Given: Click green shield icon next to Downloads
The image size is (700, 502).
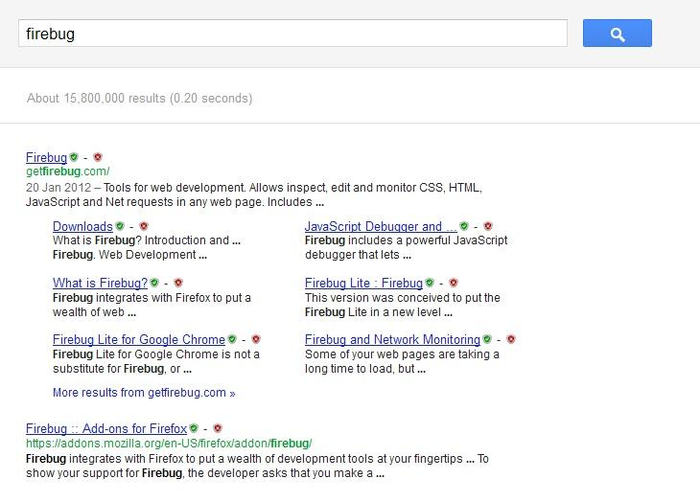Looking at the screenshot, I should pos(120,226).
